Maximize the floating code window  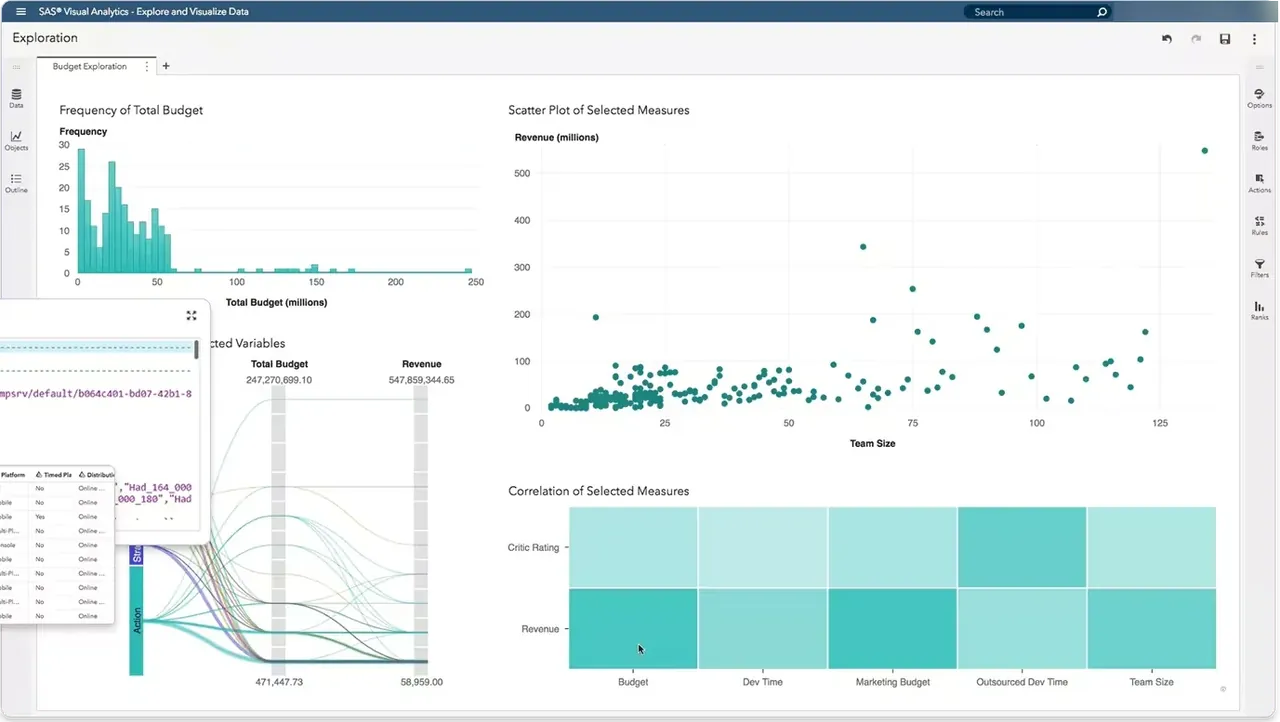coord(191,315)
